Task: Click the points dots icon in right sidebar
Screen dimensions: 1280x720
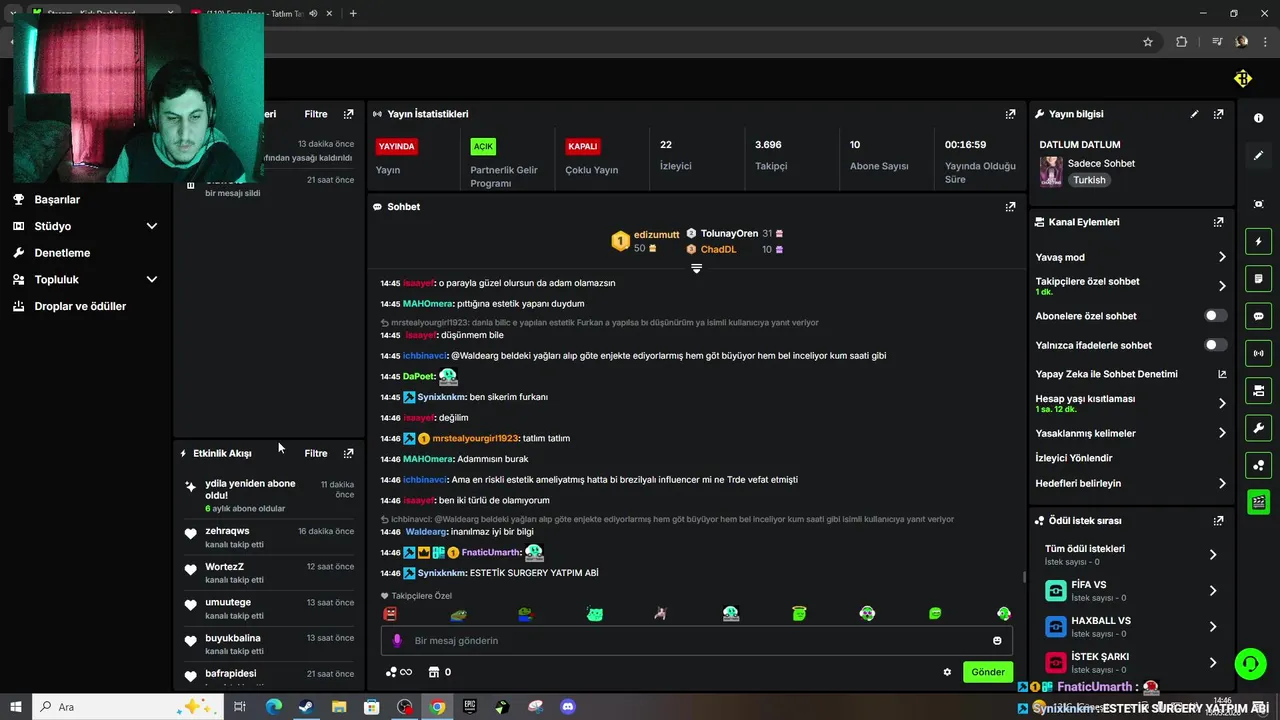Action: [1258, 465]
